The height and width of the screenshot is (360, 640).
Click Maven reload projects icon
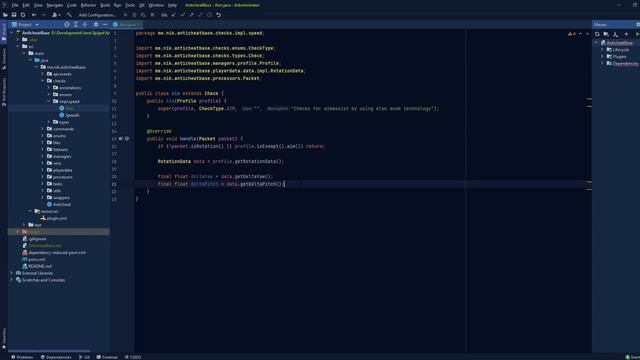point(597,34)
